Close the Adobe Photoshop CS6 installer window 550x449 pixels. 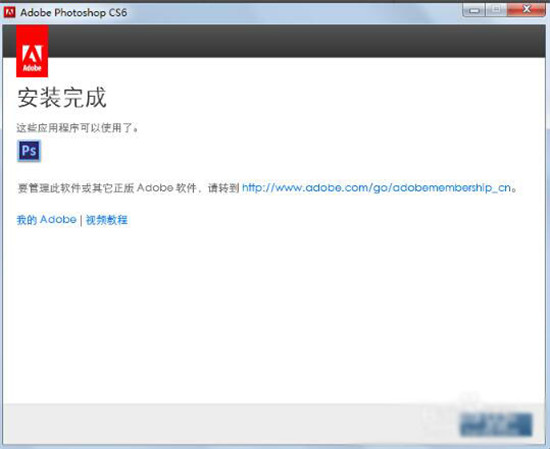526,9
